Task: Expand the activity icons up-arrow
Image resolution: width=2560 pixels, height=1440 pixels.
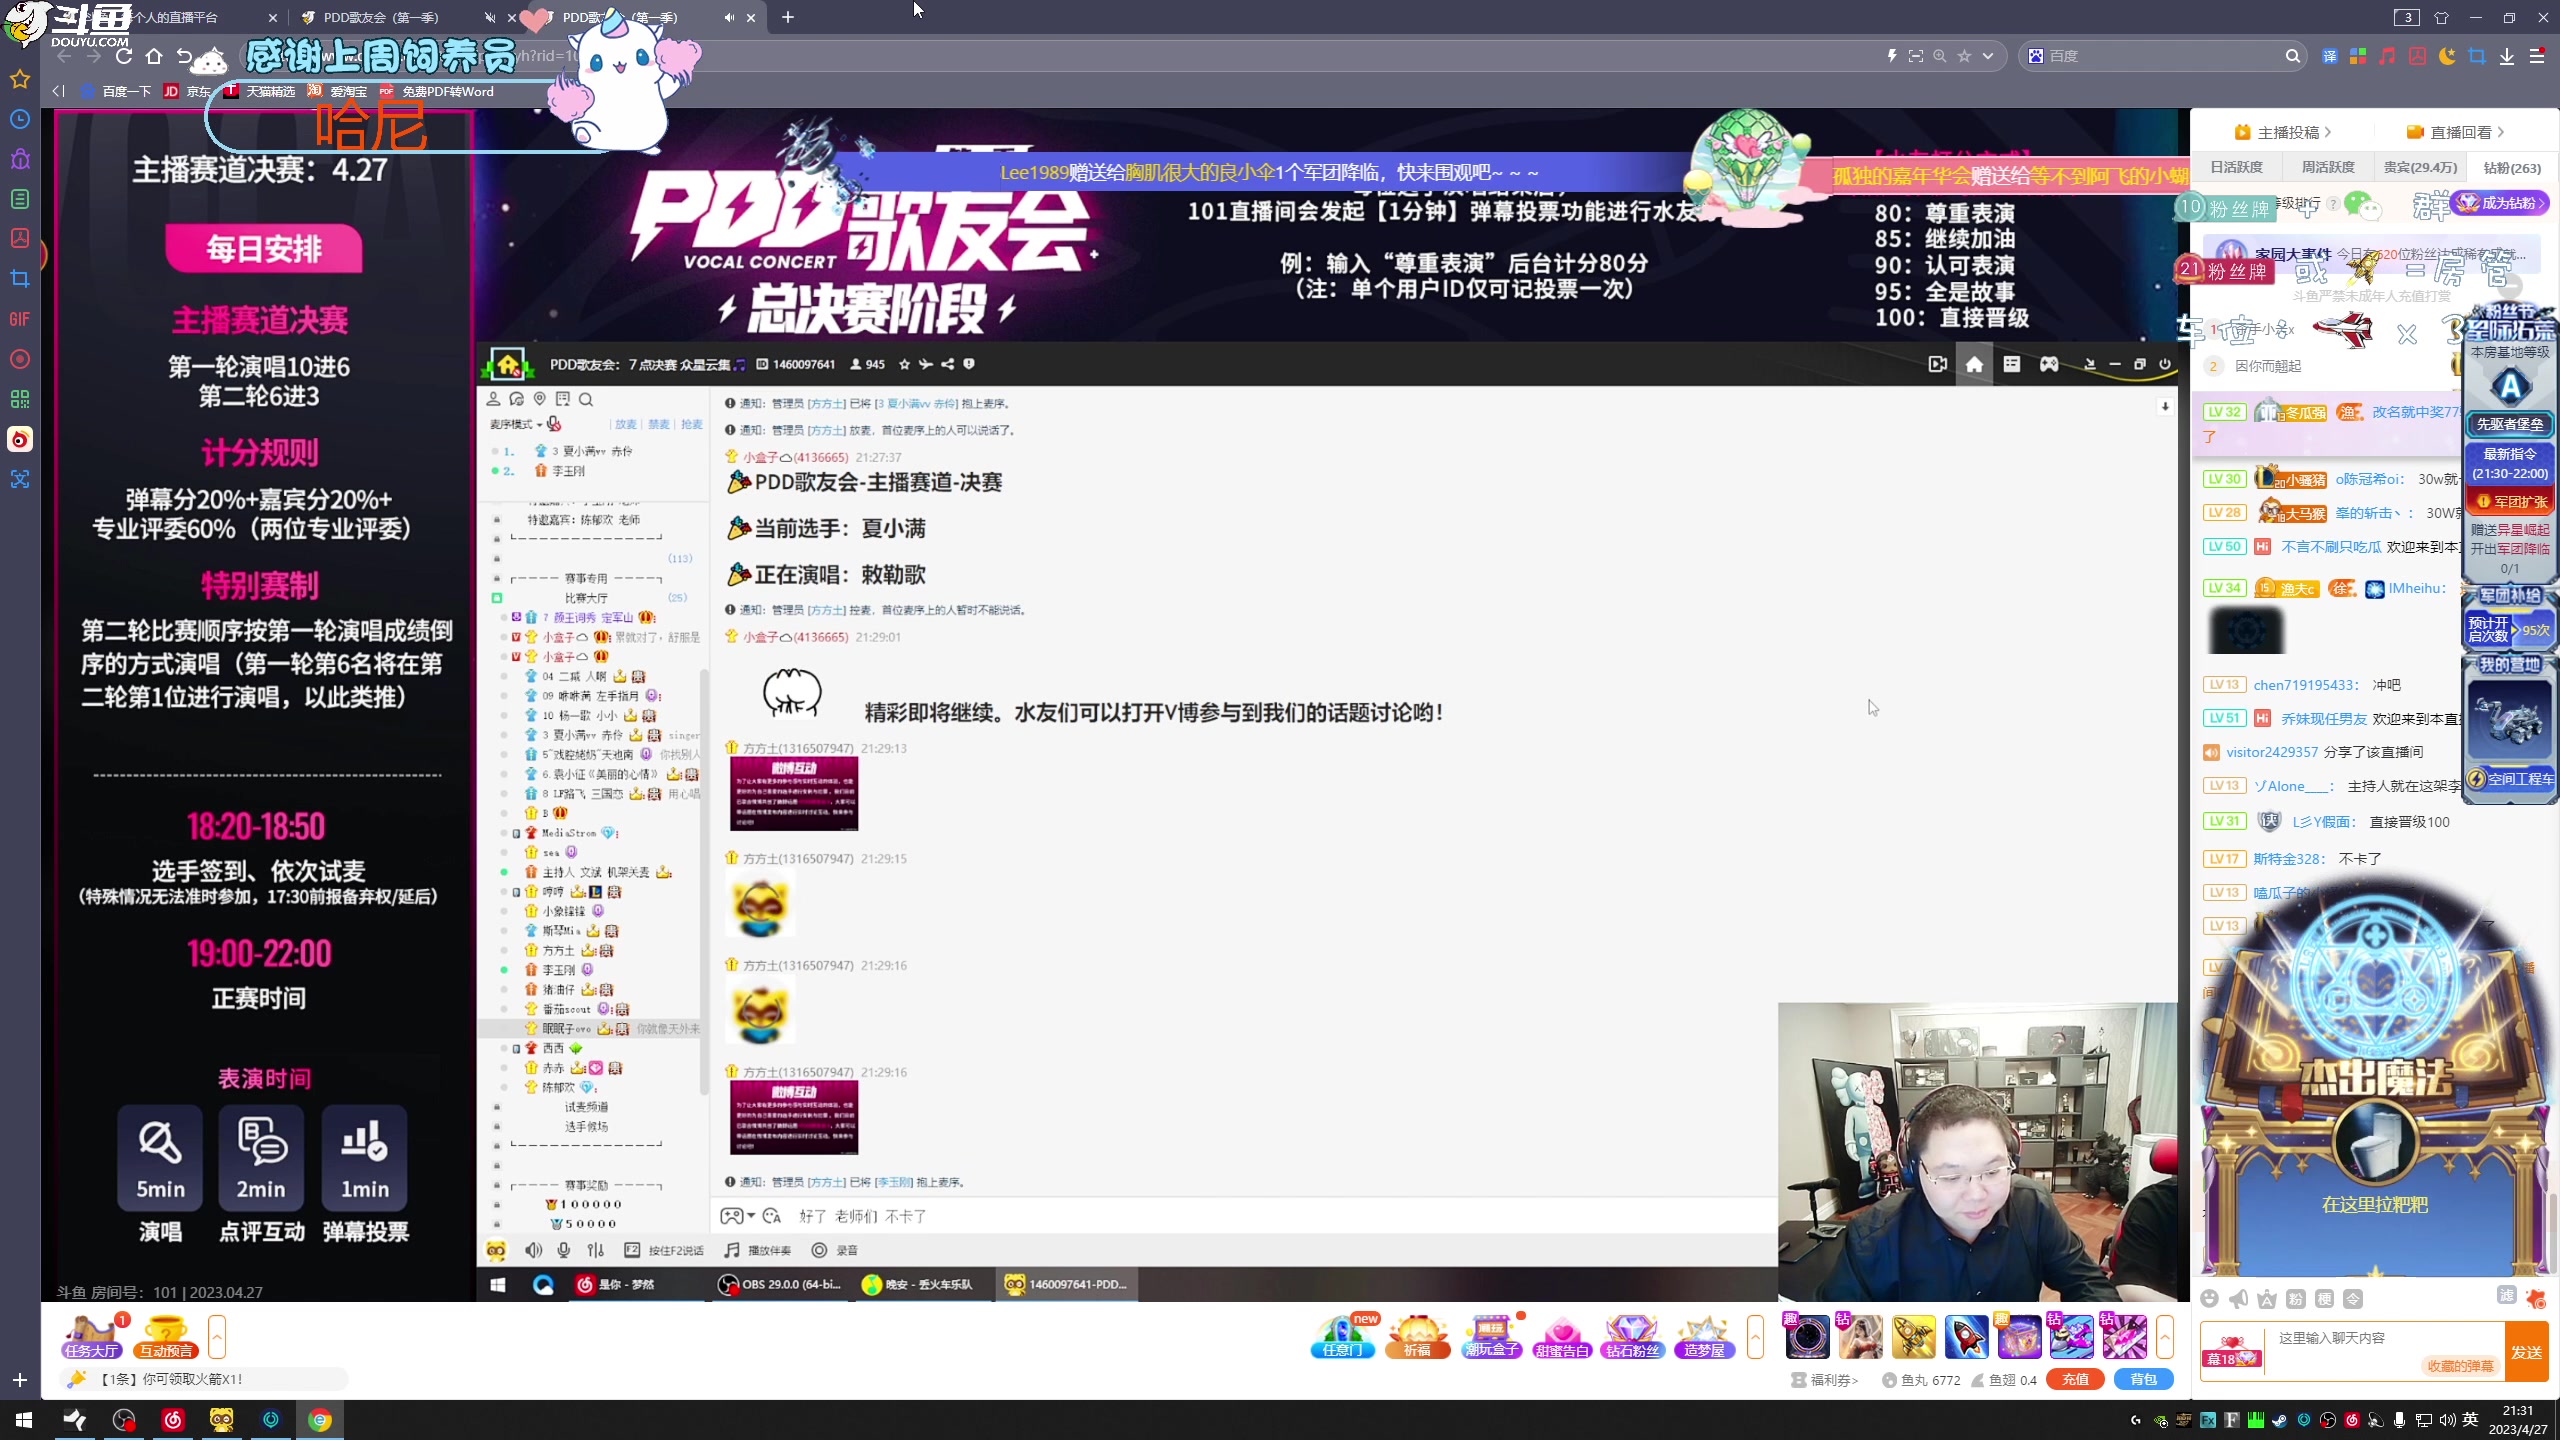Action: pos(1755,1337)
